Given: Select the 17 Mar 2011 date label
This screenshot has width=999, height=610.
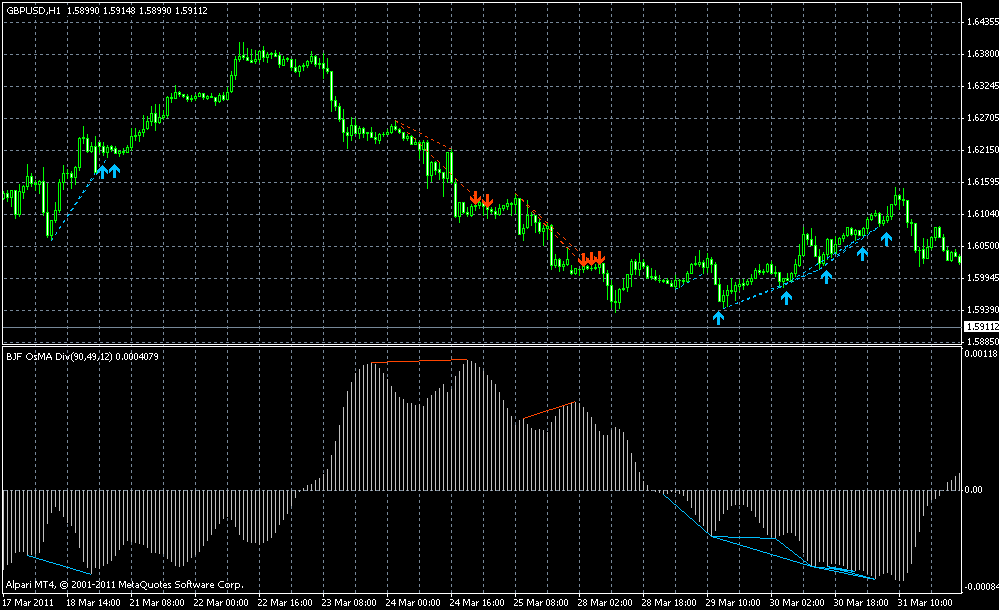Looking at the screenshot, I should (28, 603).
